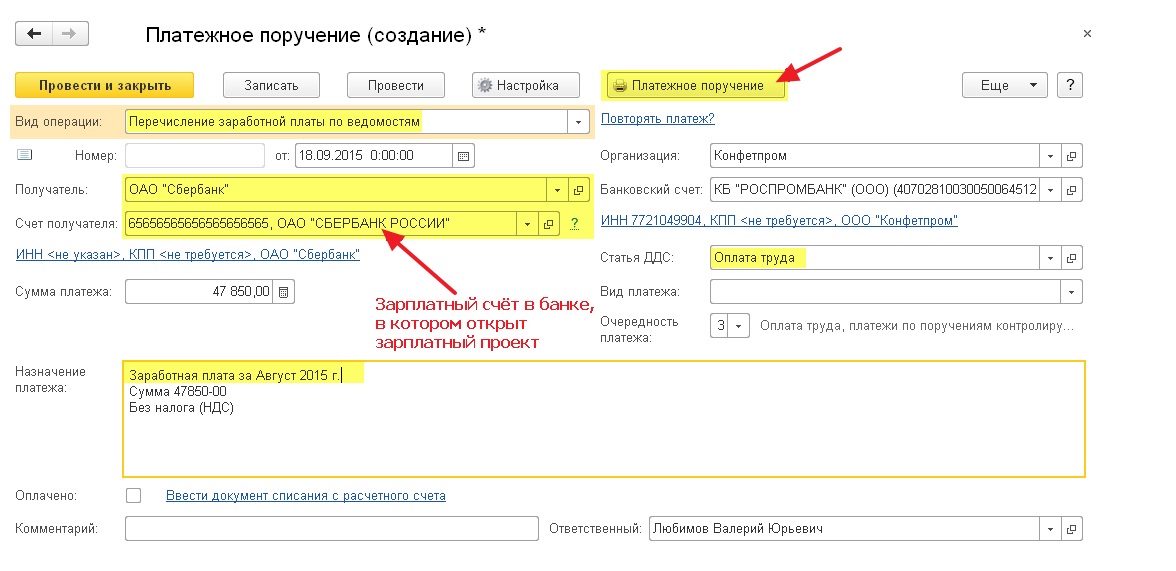Focus the Комментарий input field

pyautogui.click(x=332, y=528)
